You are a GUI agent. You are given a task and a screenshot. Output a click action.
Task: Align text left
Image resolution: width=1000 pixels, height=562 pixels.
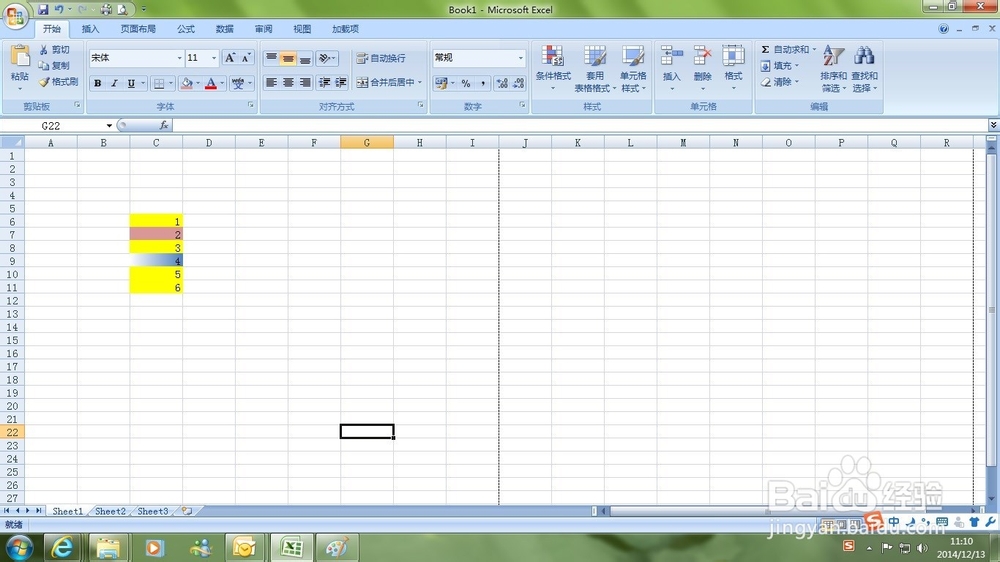click(271, 82)
